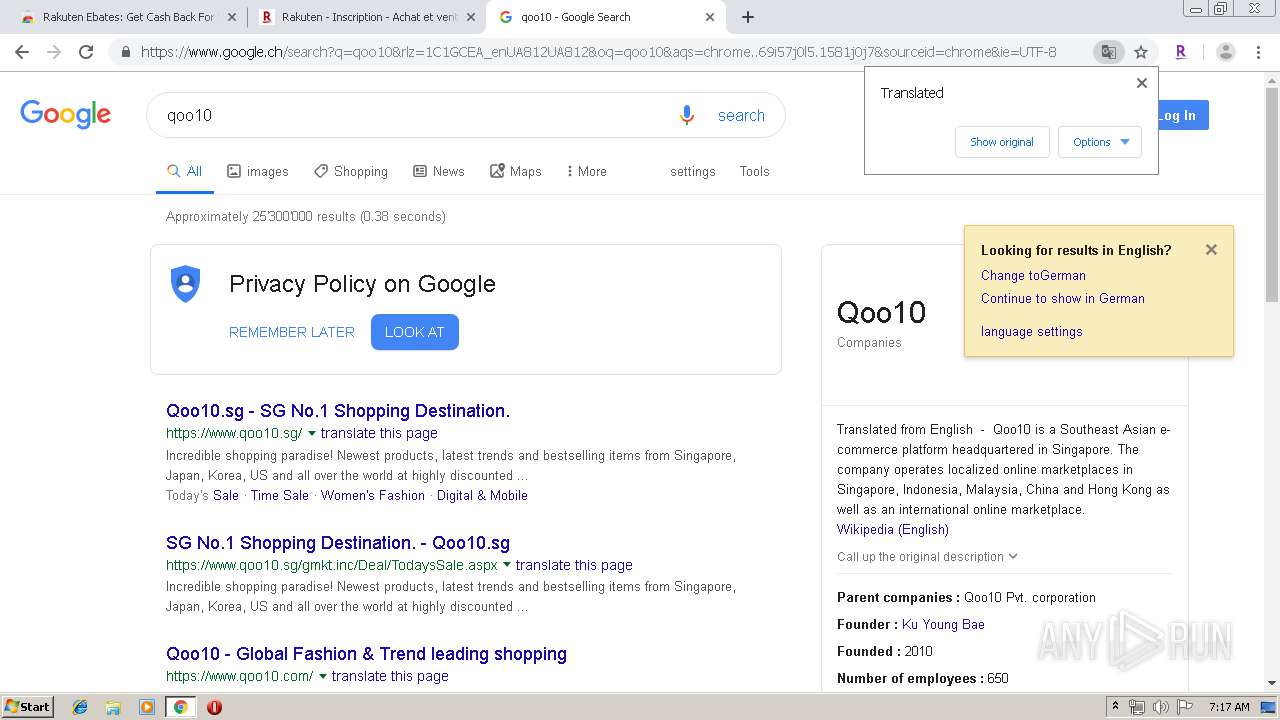The width and height of the screenshot is (1280, 720).
Task: Open 'Qoo10 - Global Fashion & Trend leading shopping'
Action: pos(366,654)
